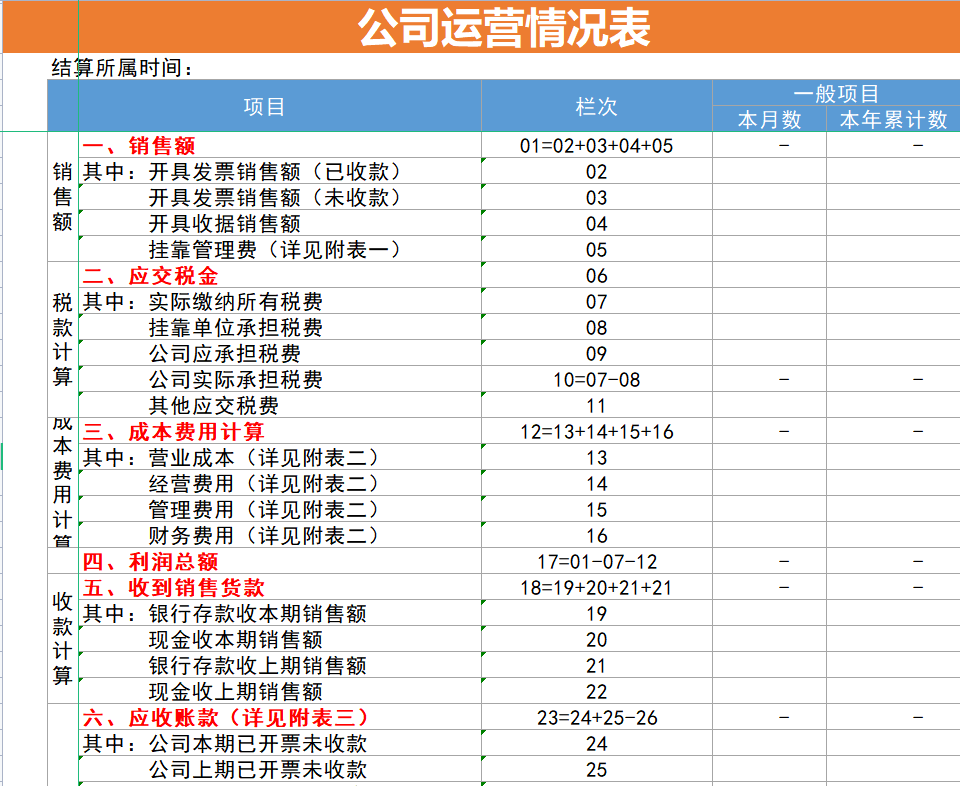
Task: Select the red 一、销售额 row label
Action: point(152,145)
